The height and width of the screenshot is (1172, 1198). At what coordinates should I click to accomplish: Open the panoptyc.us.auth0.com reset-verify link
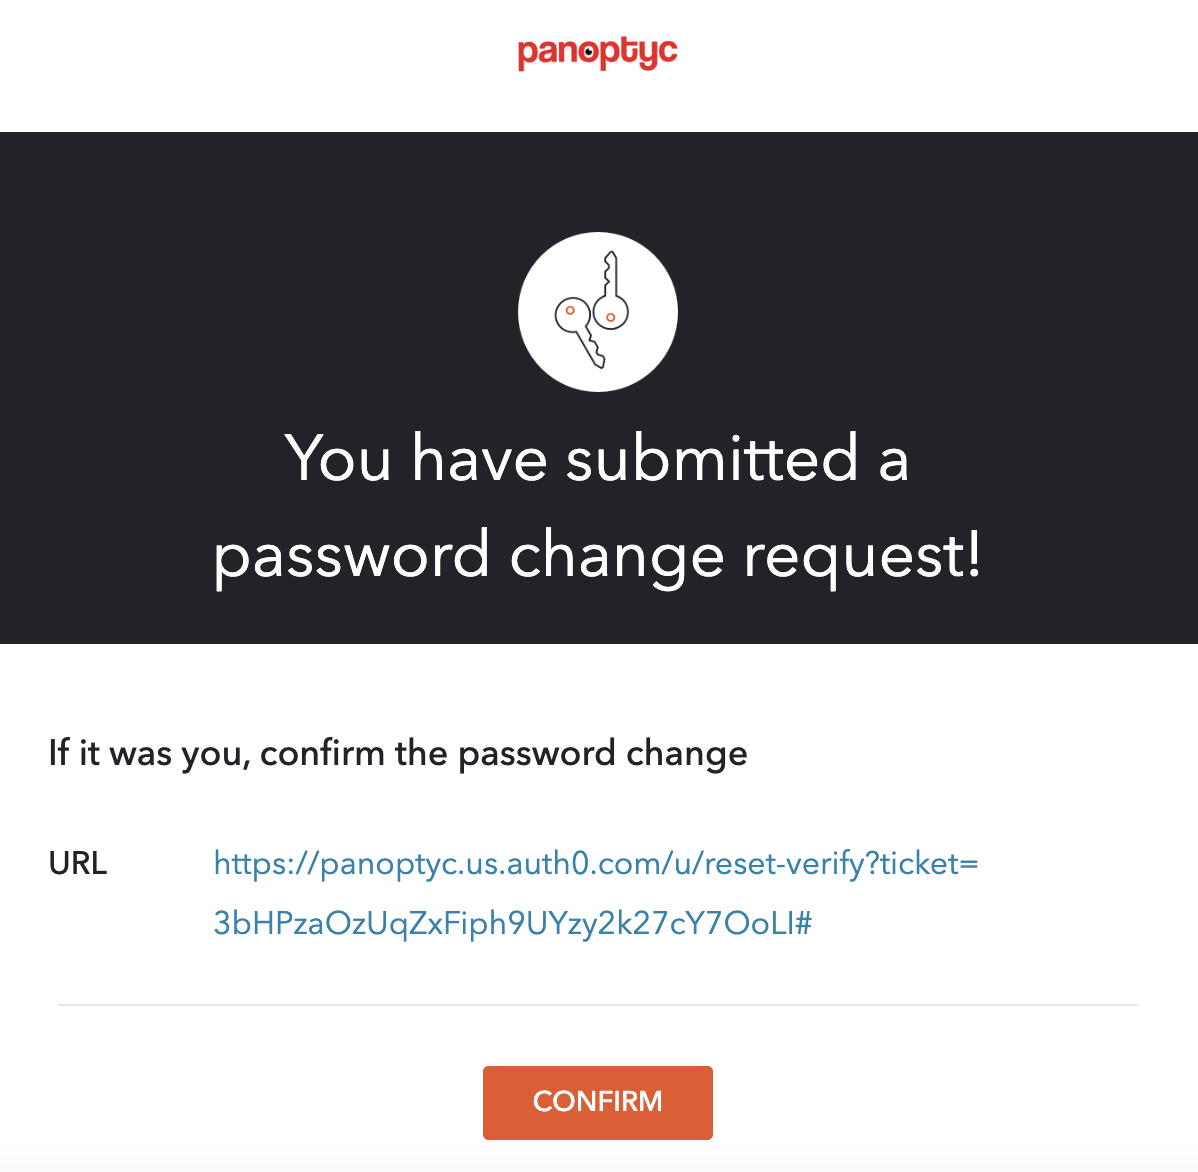pyautogui.click(x=596, y=864)
